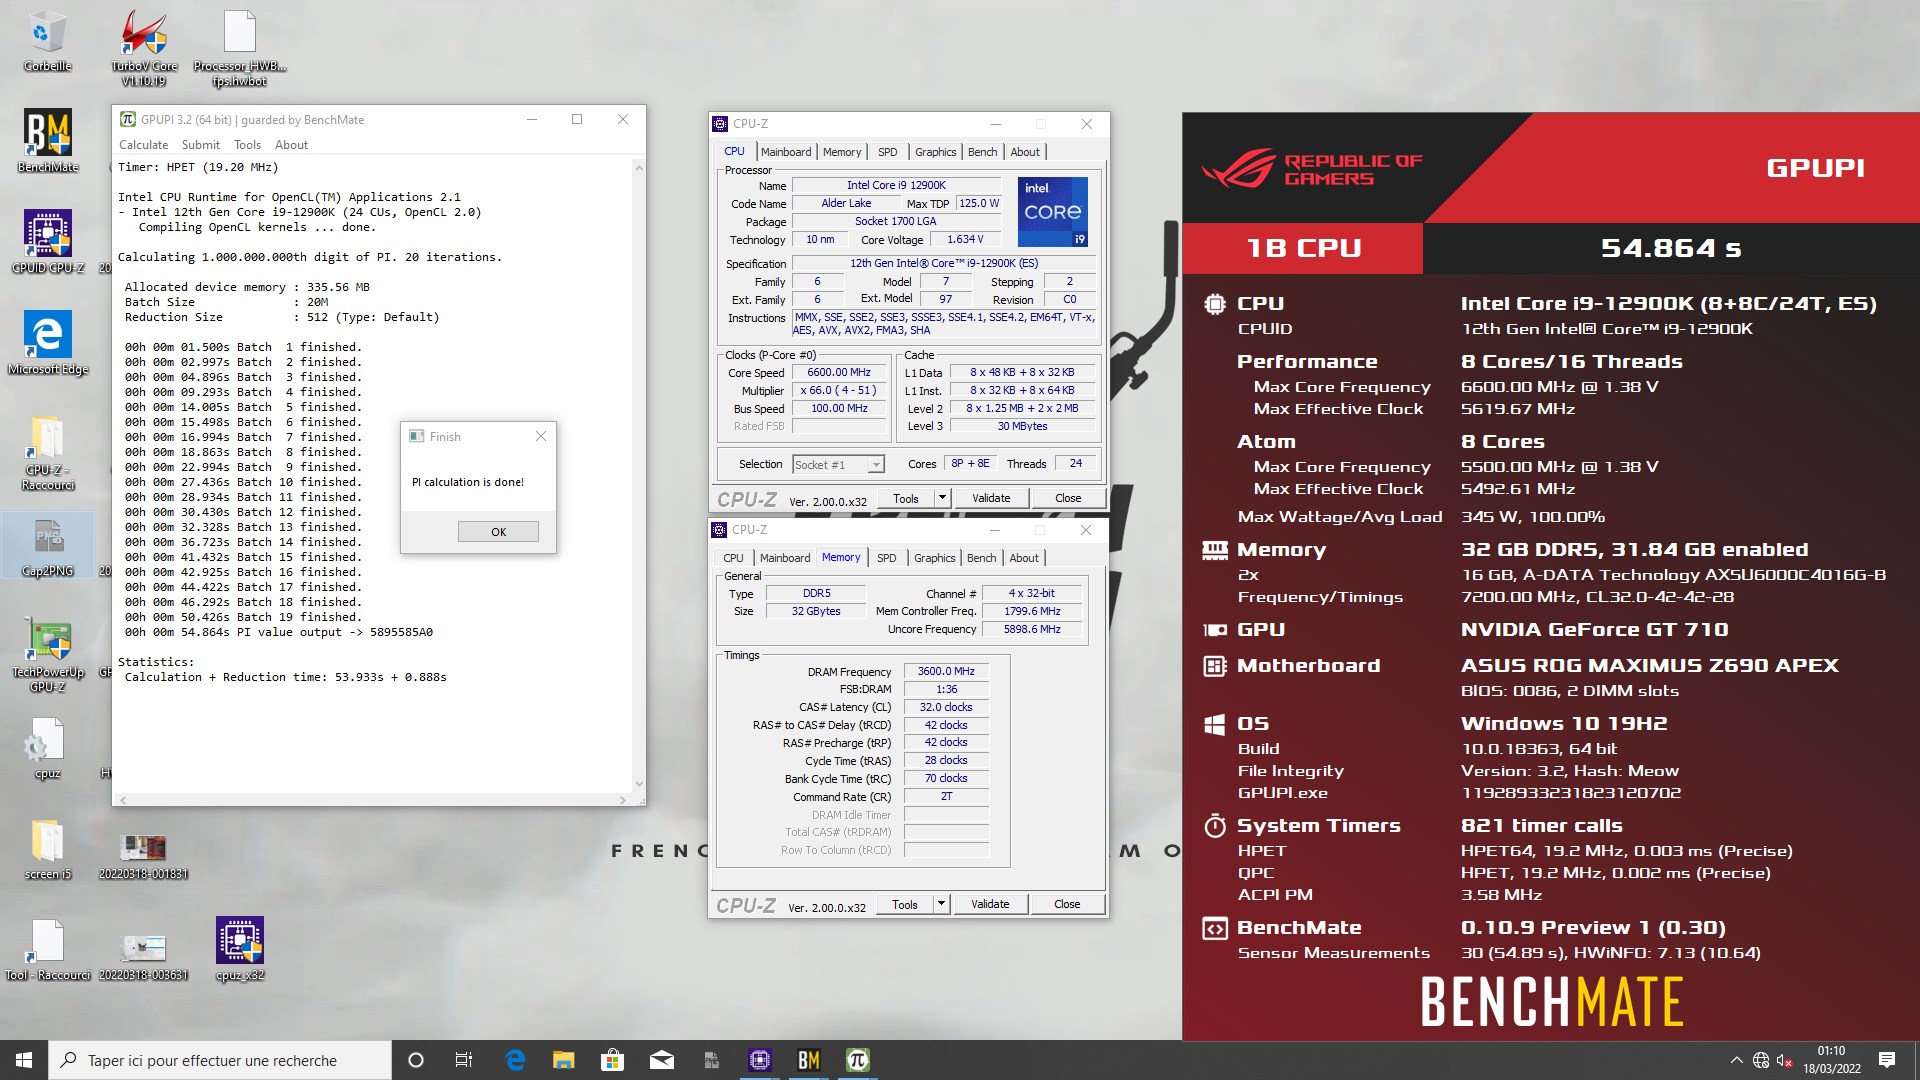Show hidden tray icons chevron
The image size is (1920, 1080).
[x=1737, y=1060]
